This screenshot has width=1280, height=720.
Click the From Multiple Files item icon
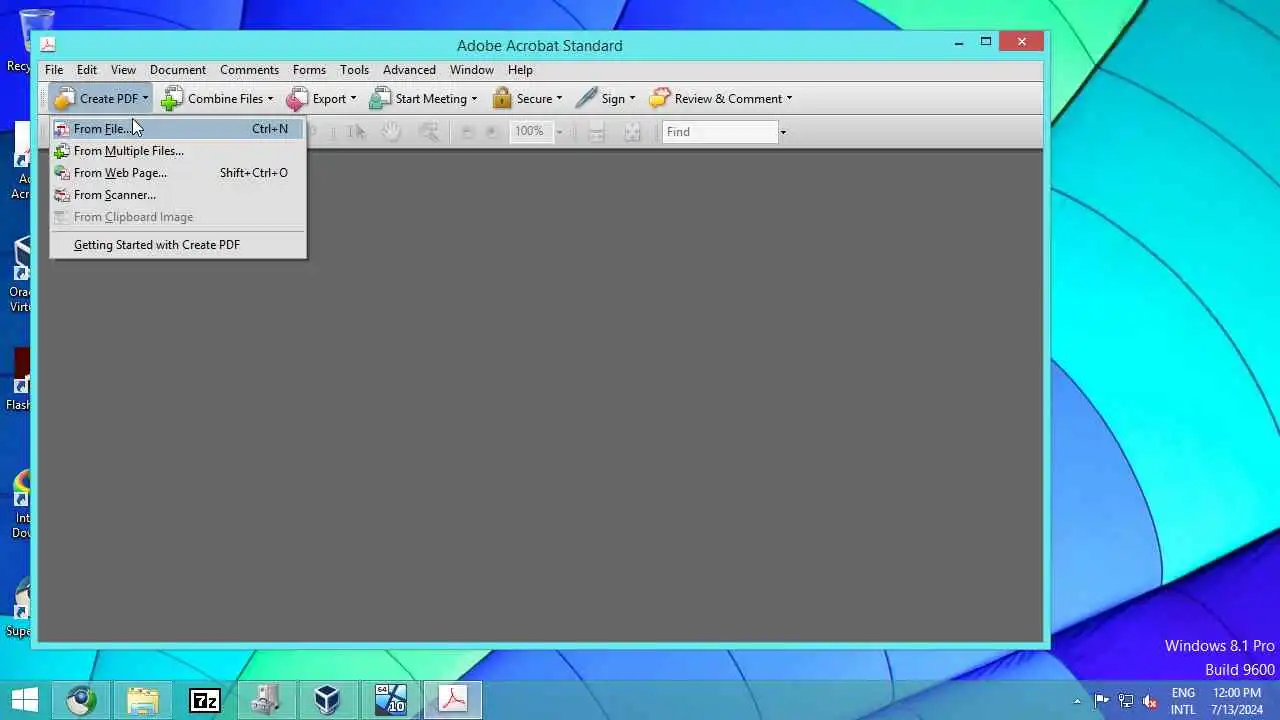click(x=62, y=151)
